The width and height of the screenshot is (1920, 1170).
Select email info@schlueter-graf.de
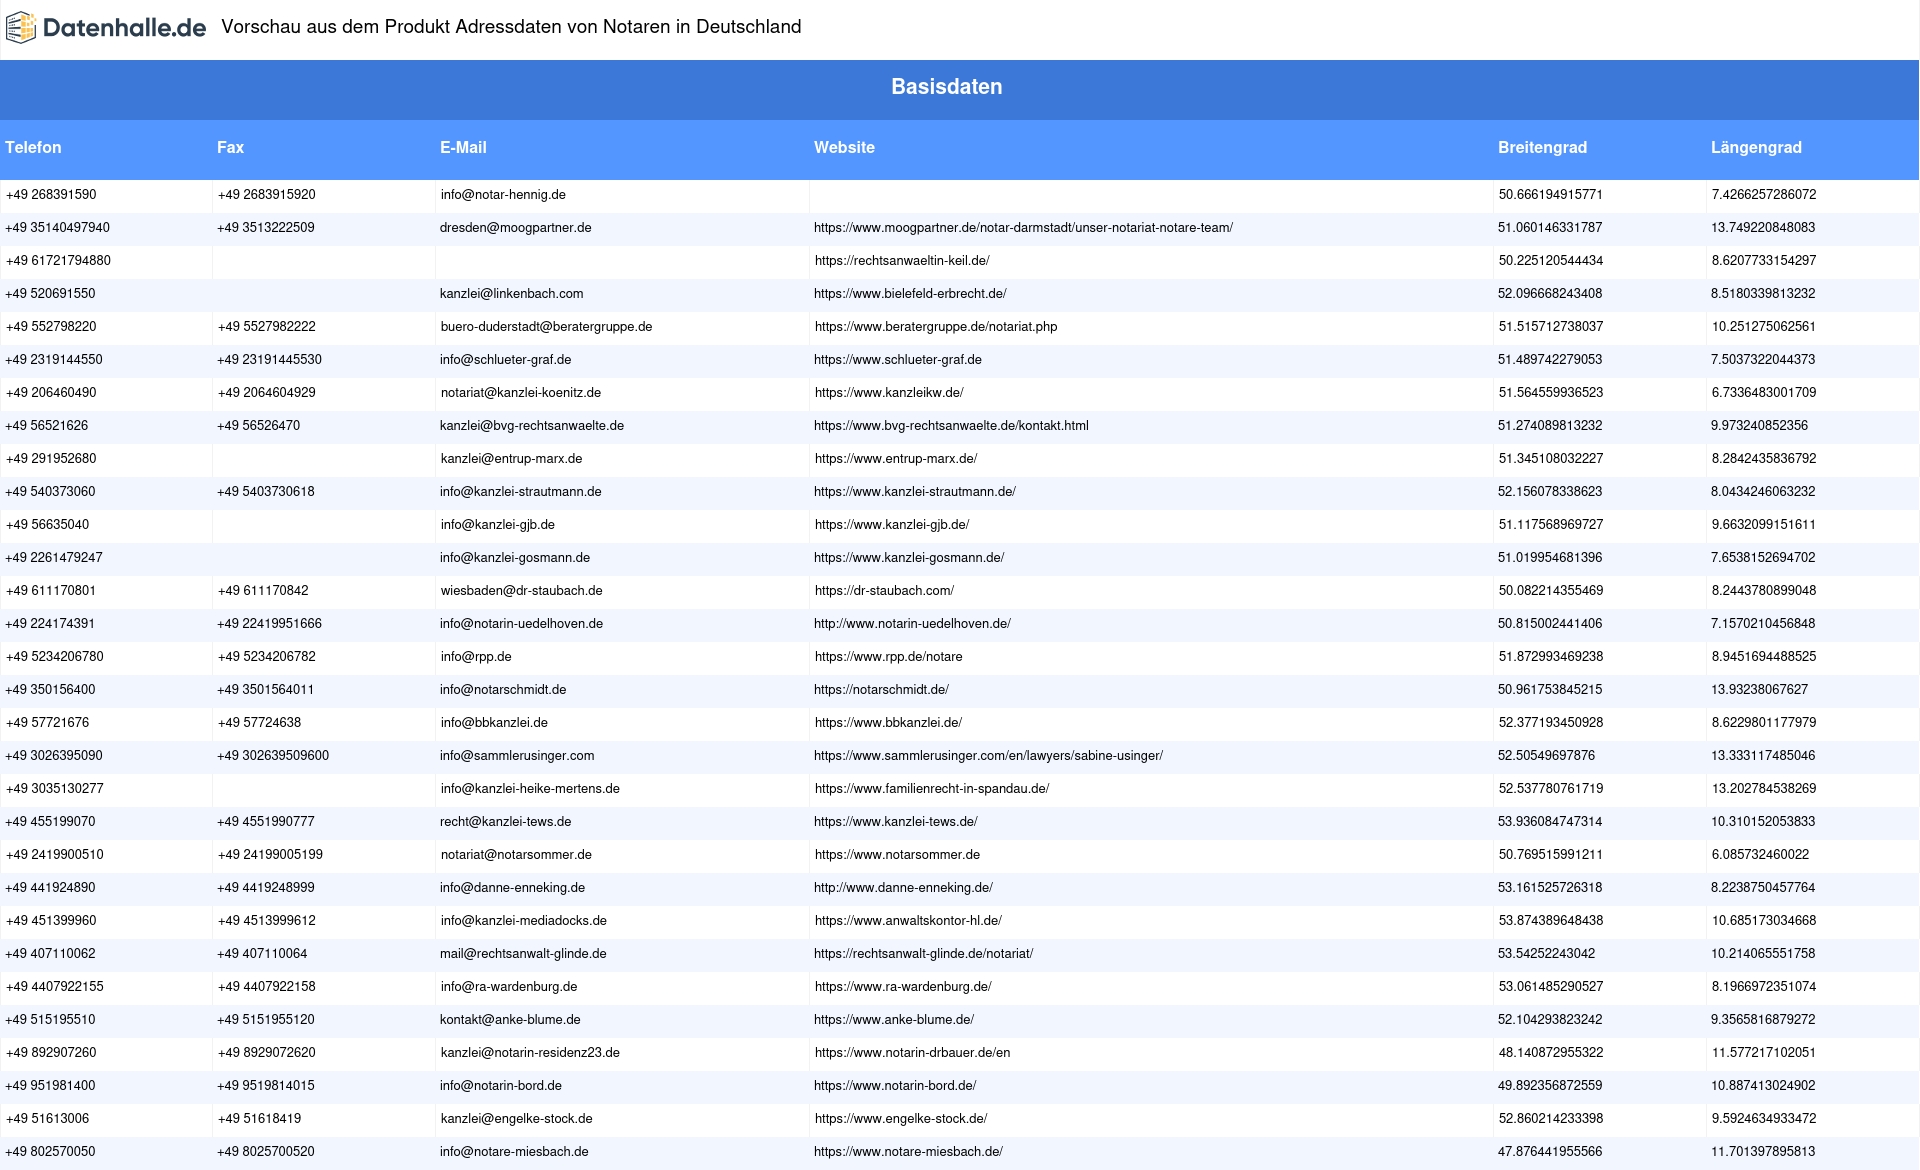(505, 360)
